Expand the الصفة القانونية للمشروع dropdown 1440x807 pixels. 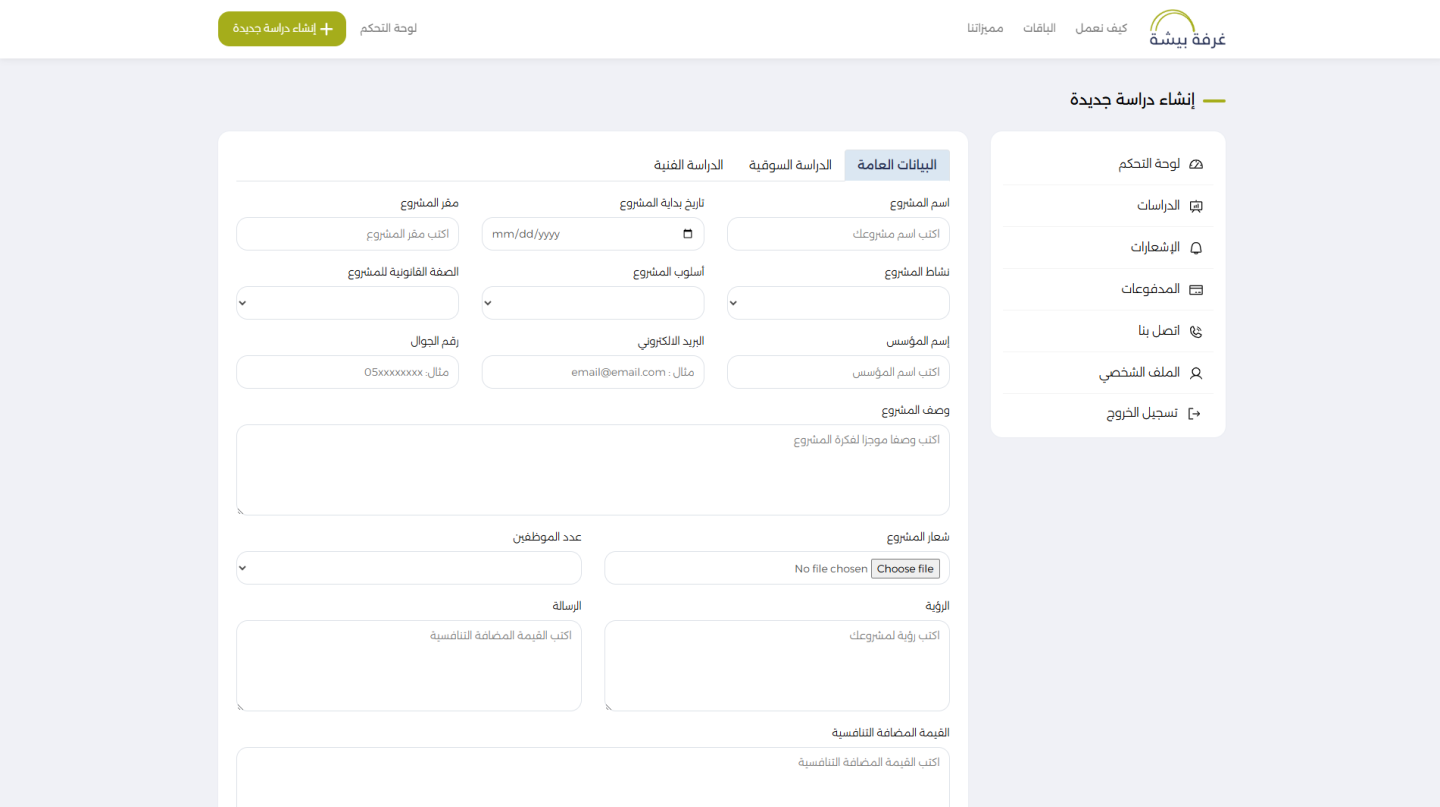(347, 303)
